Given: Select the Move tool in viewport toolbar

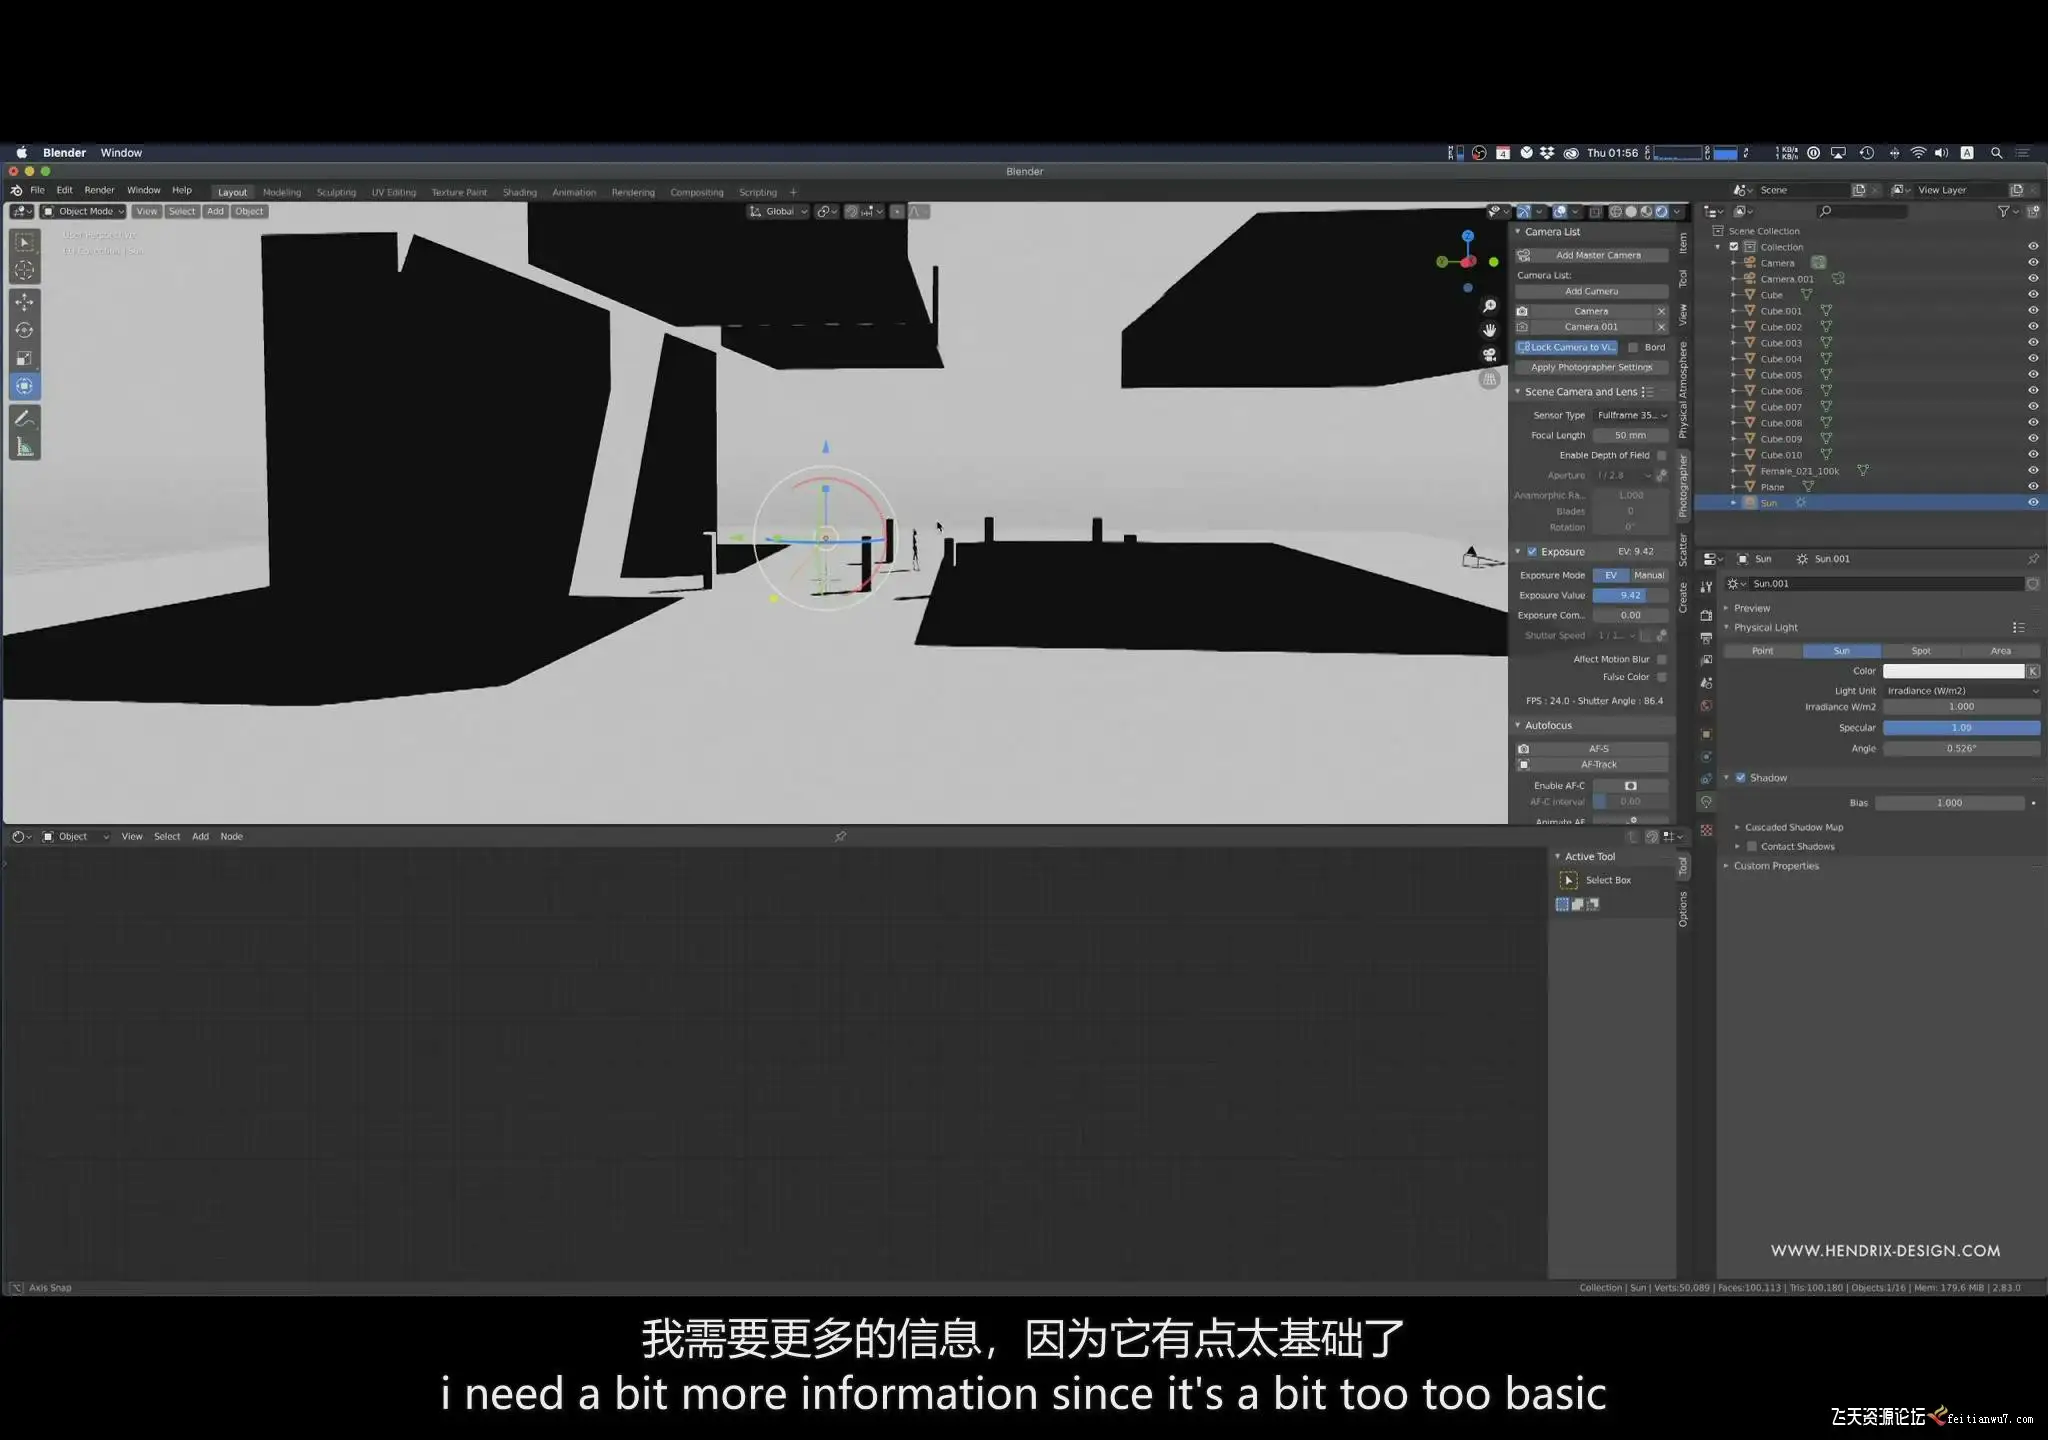Looking at the screenshot, I should (x=25, y=302).
